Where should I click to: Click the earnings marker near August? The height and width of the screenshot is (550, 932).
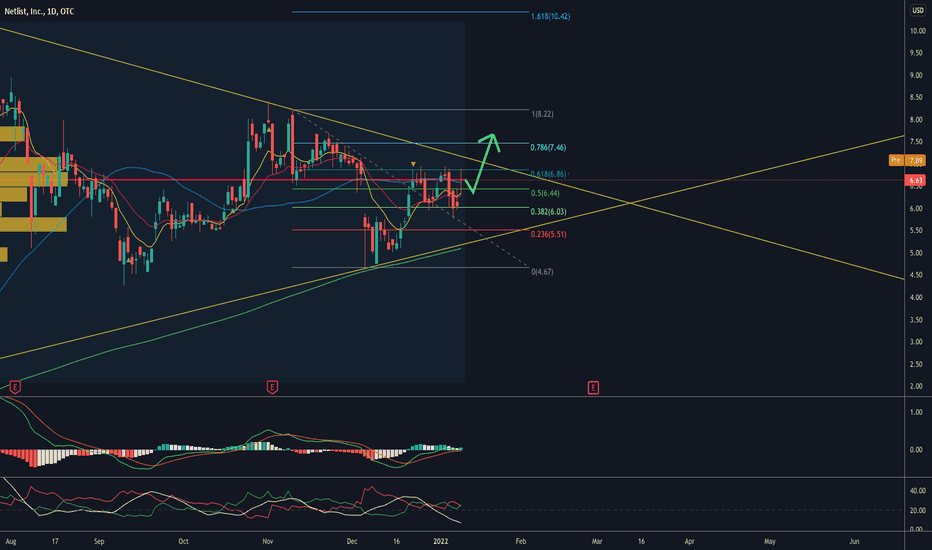point(15,388)
